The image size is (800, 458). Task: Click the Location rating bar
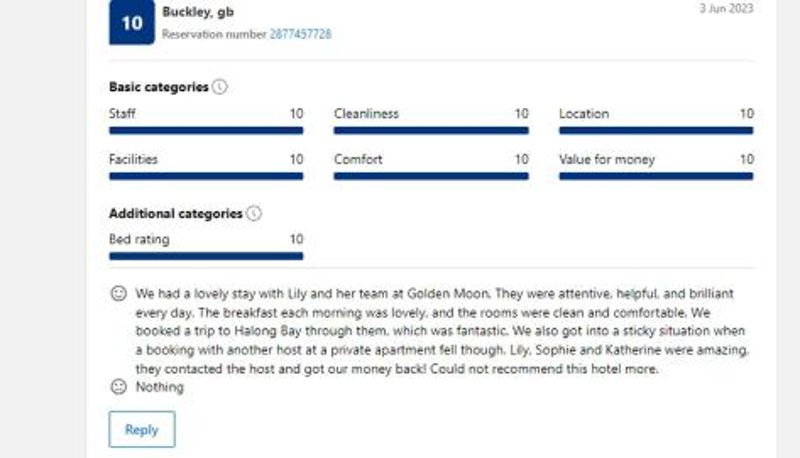tap(656, 131)
